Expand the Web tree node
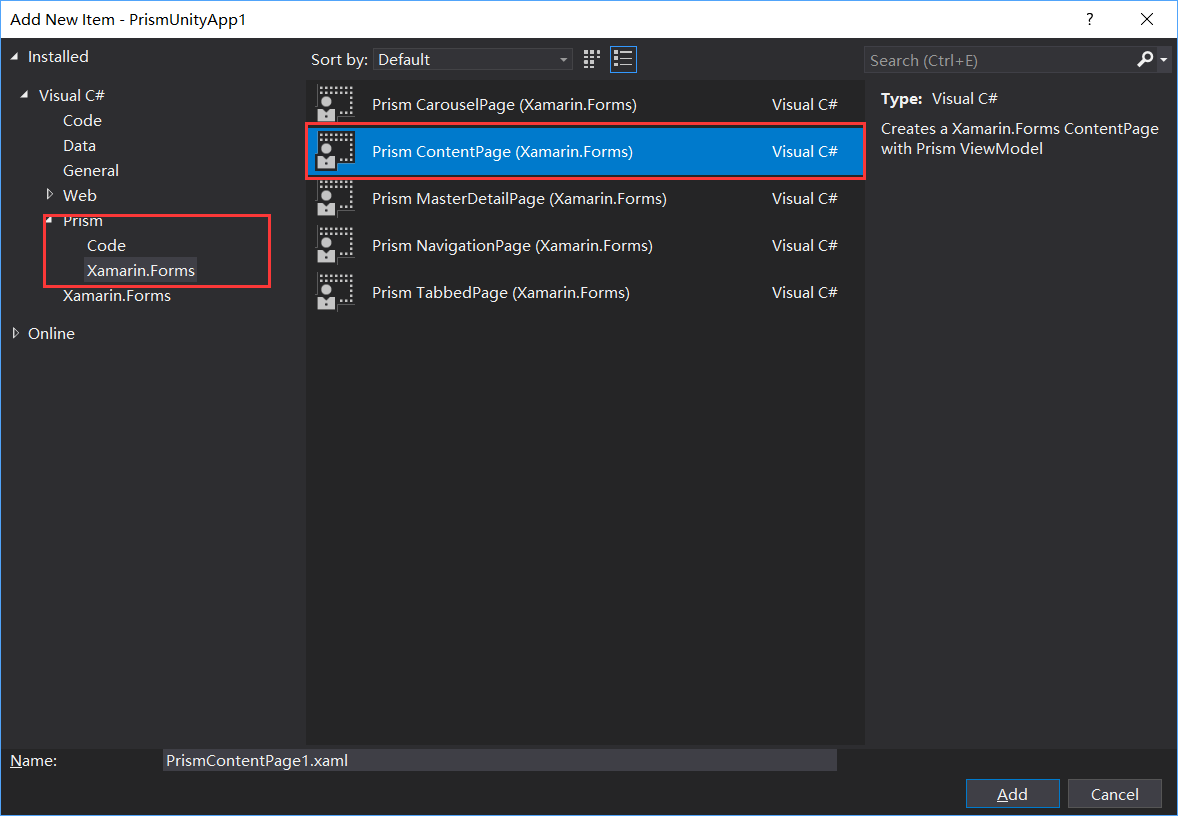 click(50, 195)
